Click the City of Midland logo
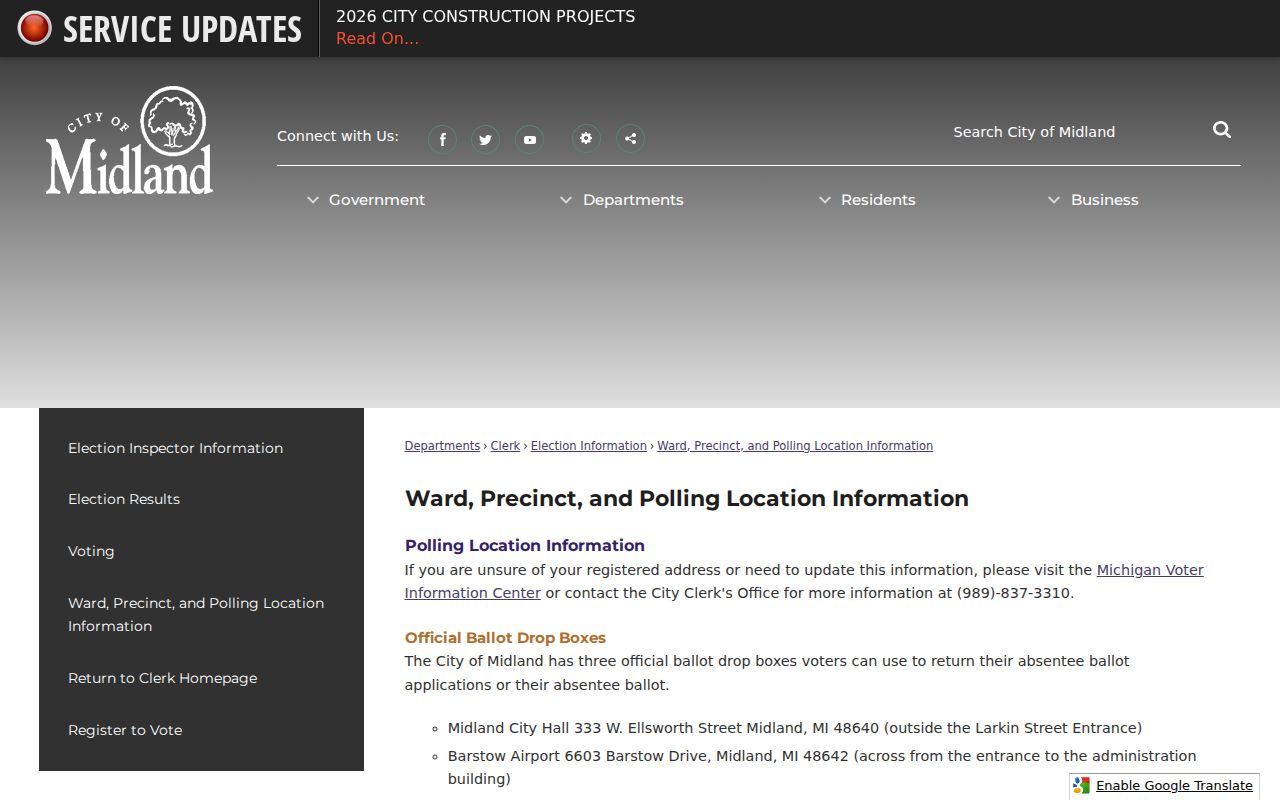The width and height of the screenshot is (1280, 800). click(129, 140)
